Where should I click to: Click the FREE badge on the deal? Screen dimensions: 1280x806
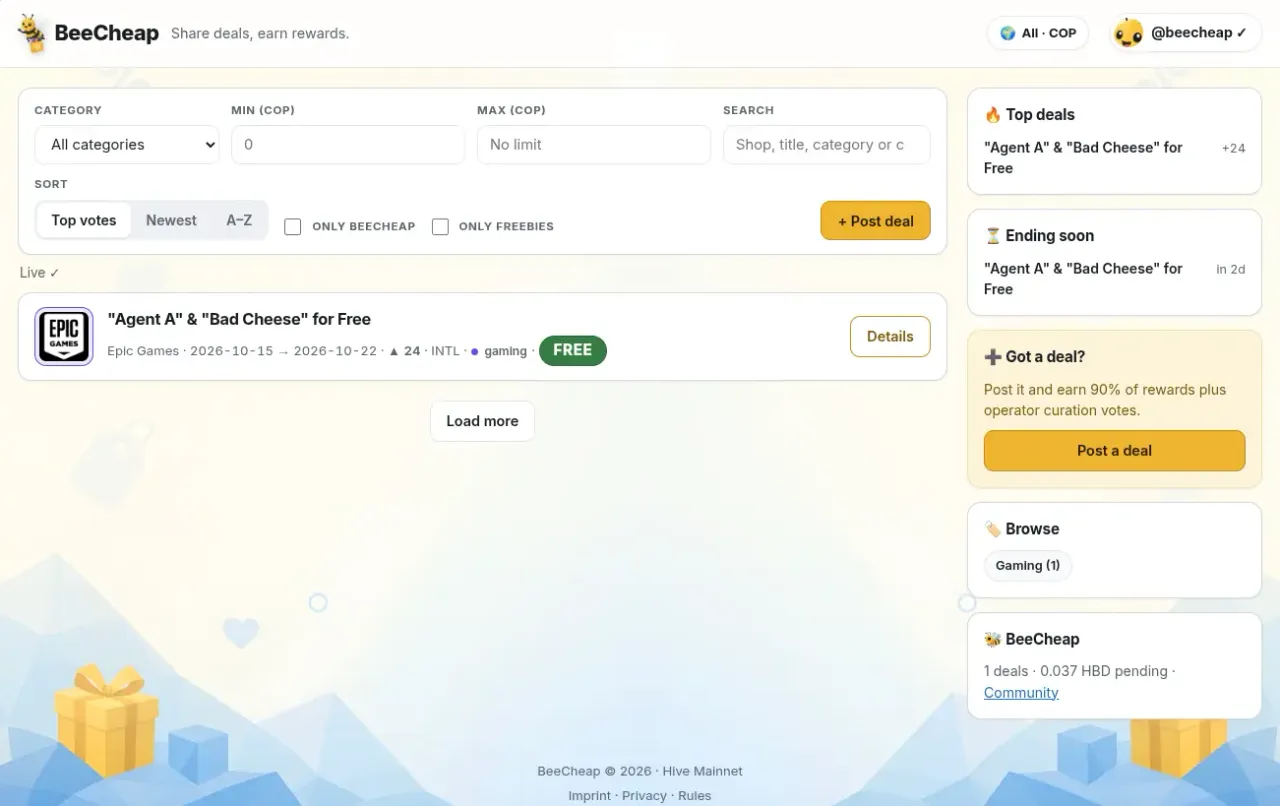point(573,351)
